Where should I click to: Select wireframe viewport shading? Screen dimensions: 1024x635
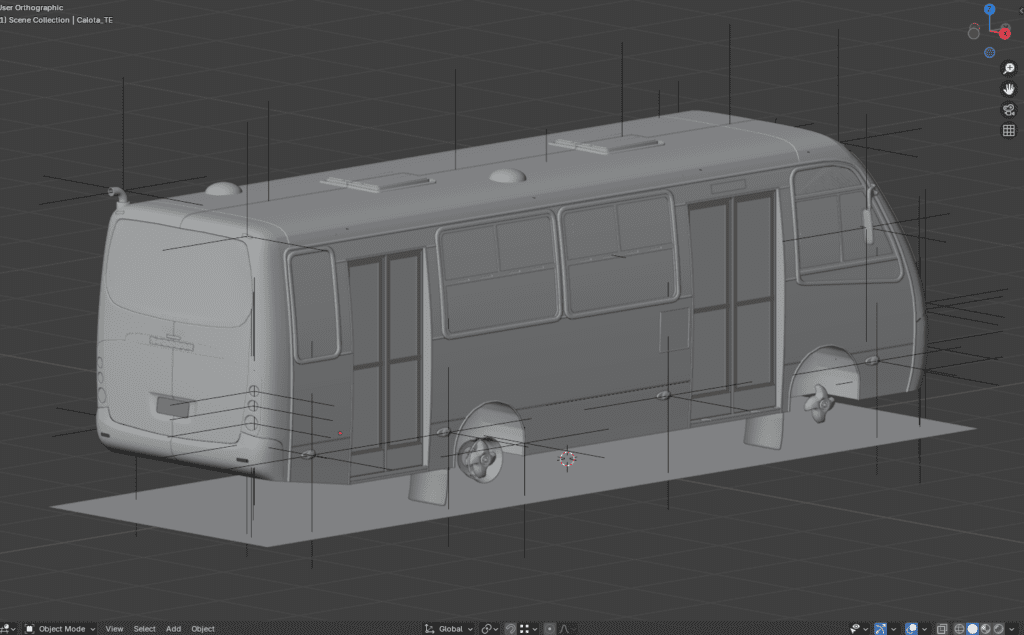pos(960,629)
